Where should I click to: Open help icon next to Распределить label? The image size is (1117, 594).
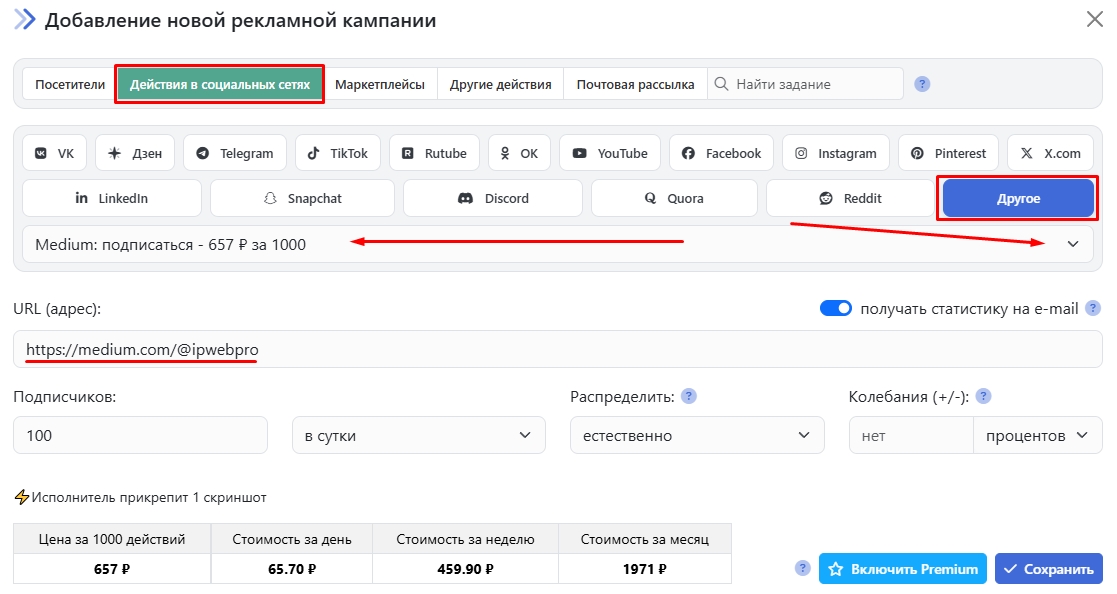point(689,396)
